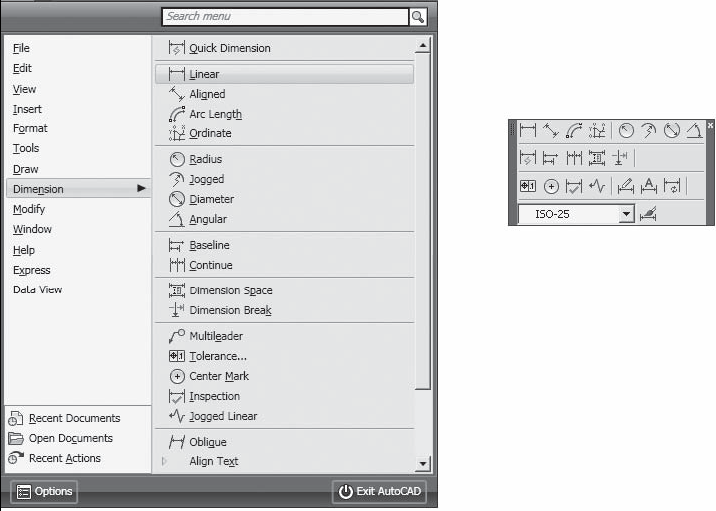Click the Tolerance icon in the toolbar

(528, 186)
